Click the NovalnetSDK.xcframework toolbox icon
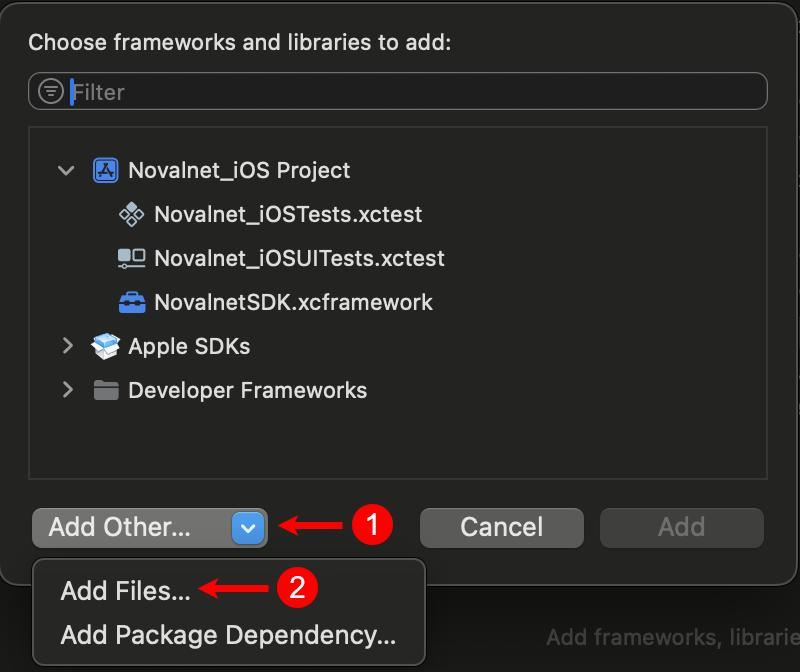This screenshot has width=800, height=672. [131, 302]
